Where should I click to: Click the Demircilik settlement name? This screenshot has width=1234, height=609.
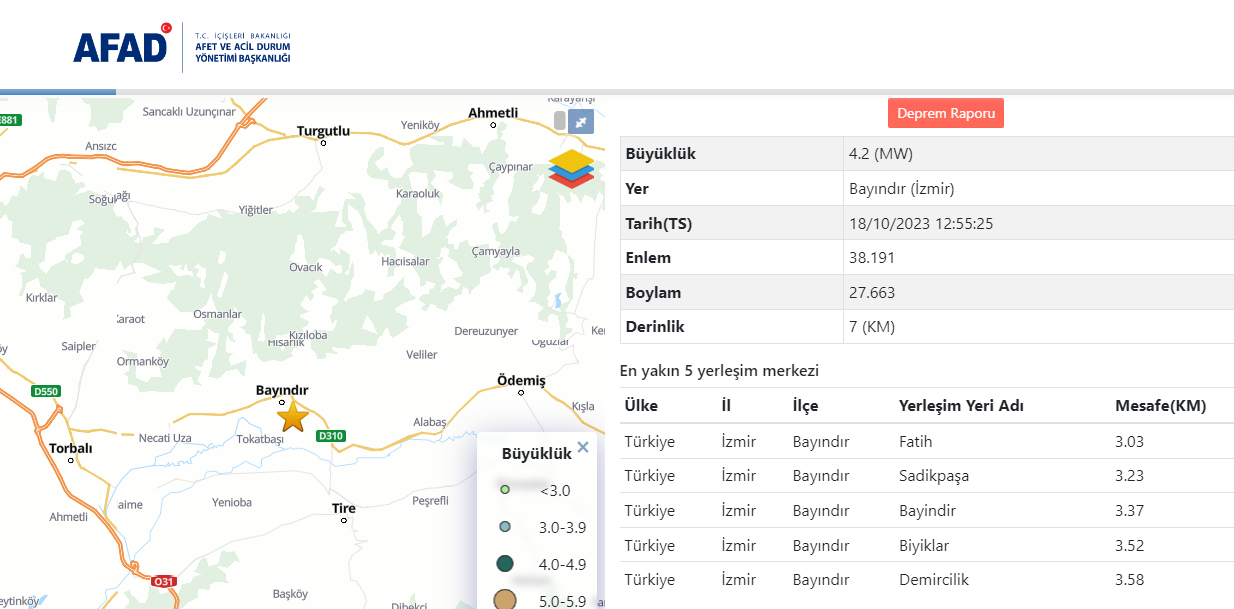tap(934, 580)
